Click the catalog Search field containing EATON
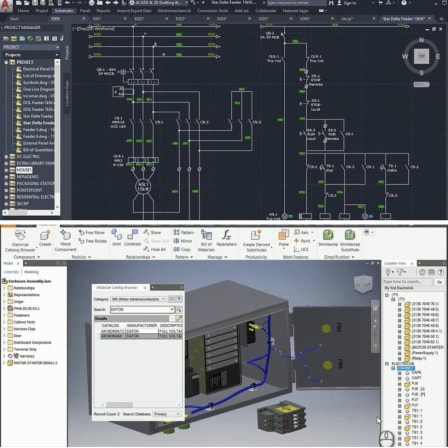 click(x=142, y=309)
